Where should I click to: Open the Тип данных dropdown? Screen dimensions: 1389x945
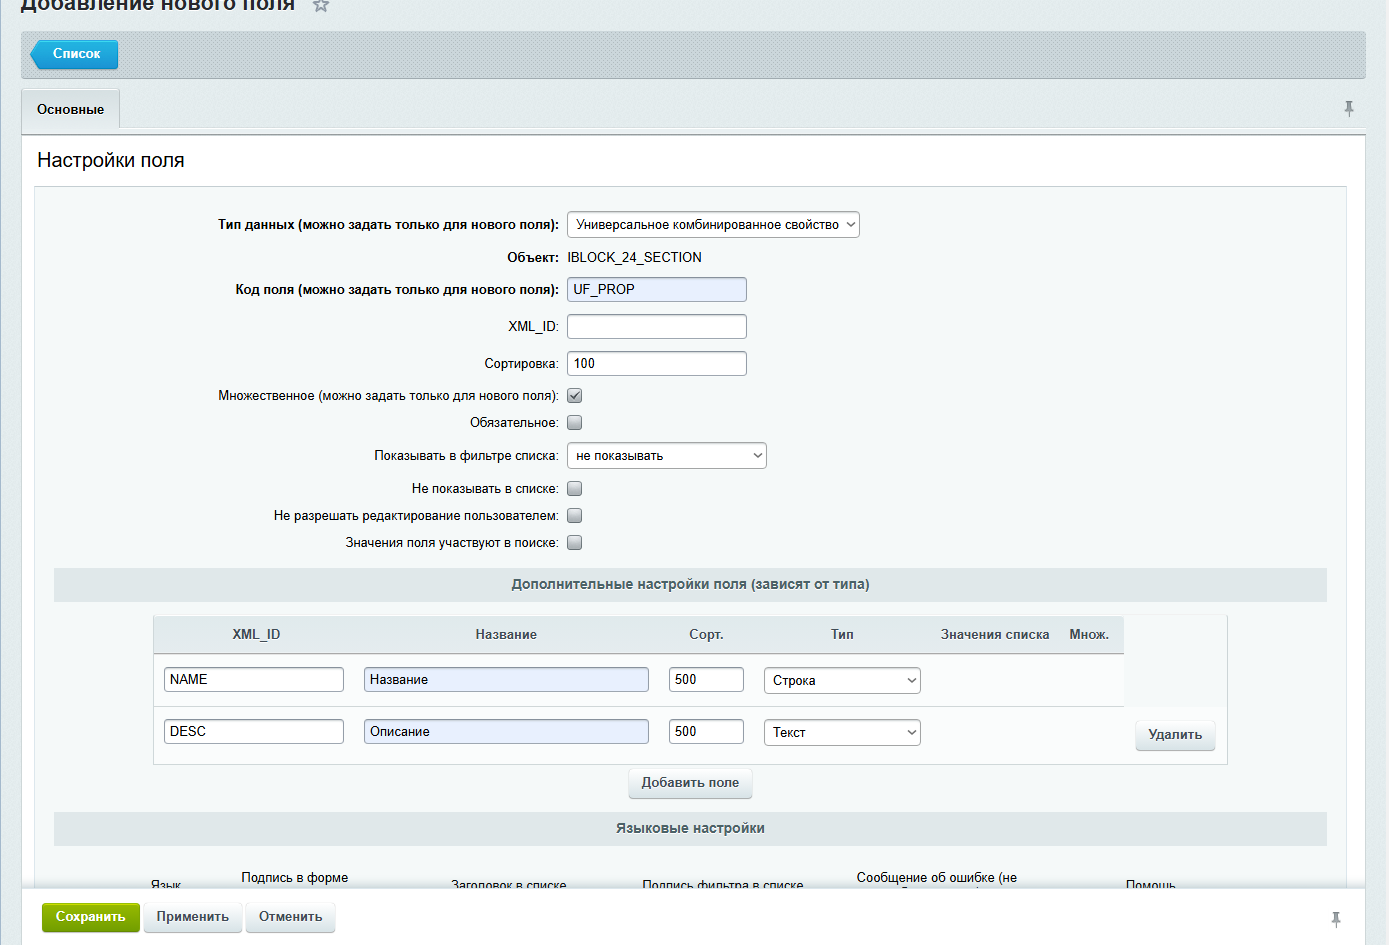712,225
